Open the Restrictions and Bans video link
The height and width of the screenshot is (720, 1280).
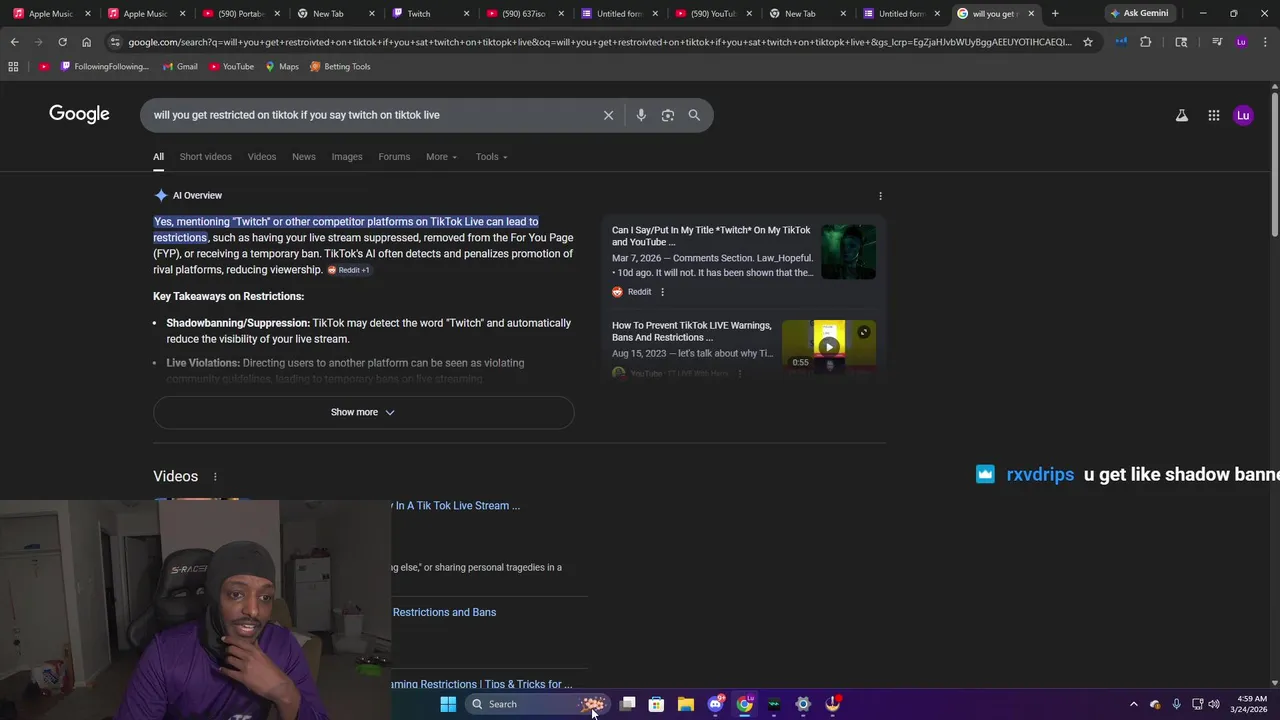tap(444, 612)
